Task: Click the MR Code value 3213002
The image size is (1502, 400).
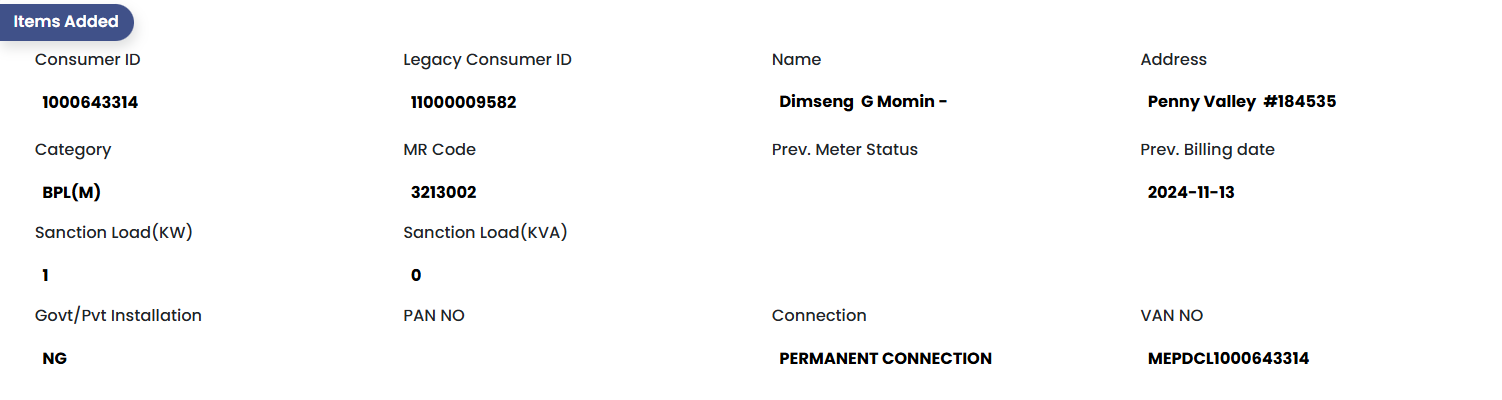Action: [x=443, y=192]
